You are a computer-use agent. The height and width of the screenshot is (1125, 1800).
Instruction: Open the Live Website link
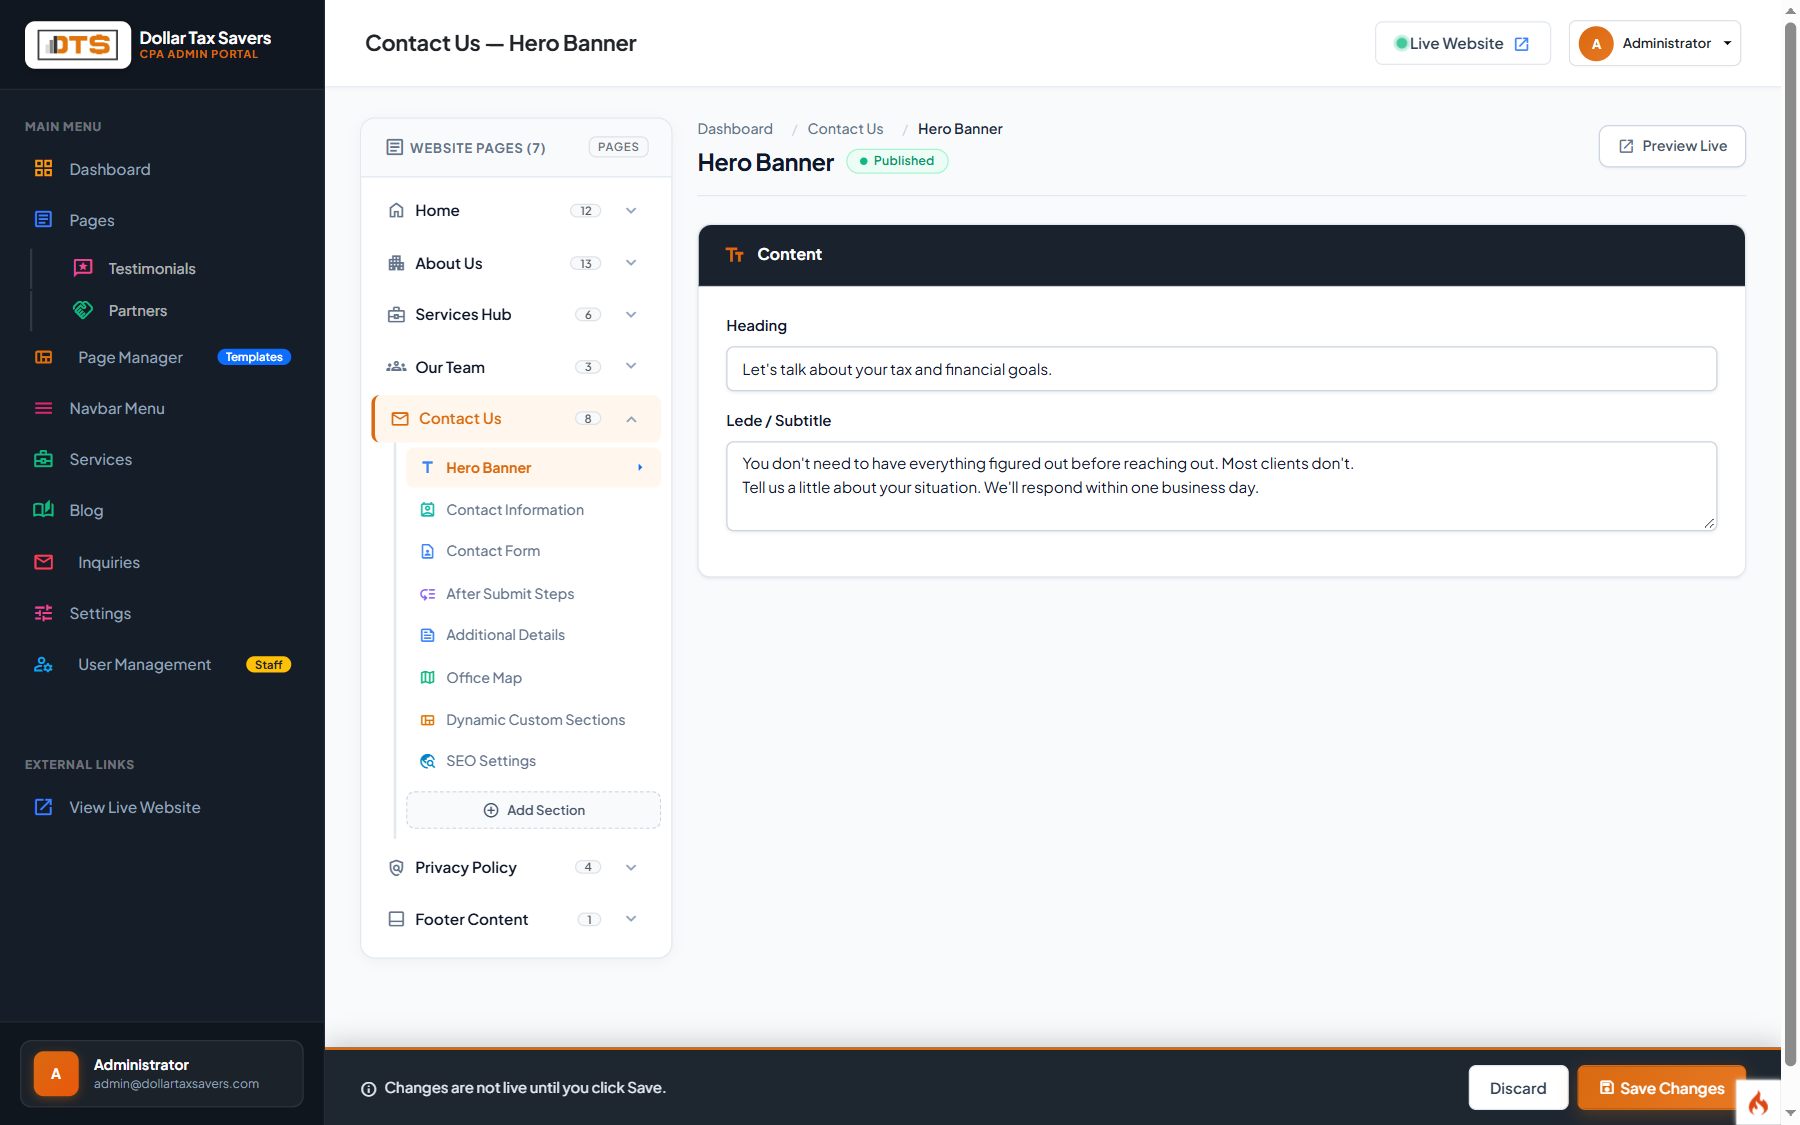pos(1462,43)
